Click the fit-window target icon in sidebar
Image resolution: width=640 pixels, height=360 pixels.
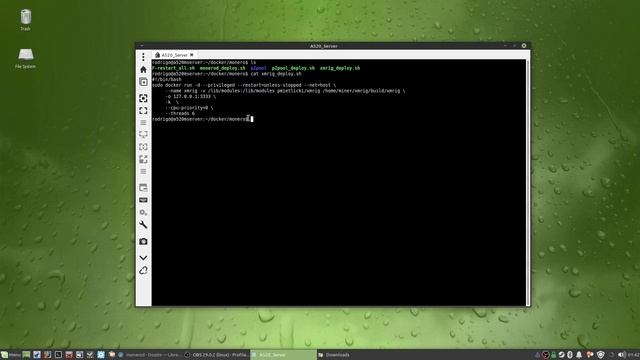click(143, 98)
